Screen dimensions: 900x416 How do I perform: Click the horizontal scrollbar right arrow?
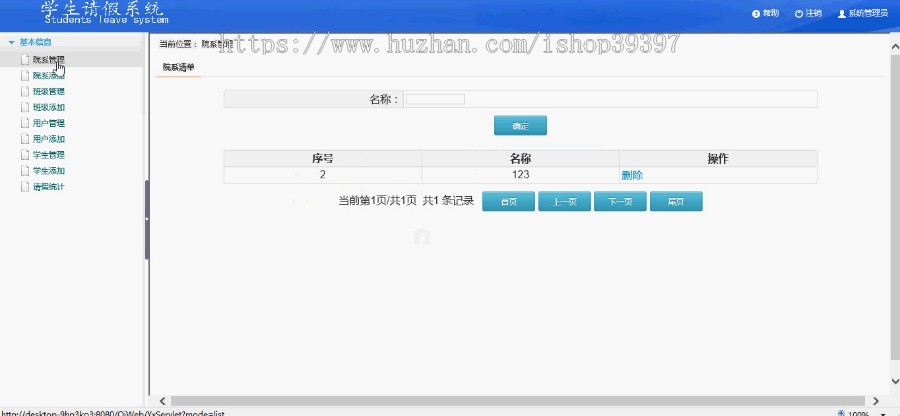click(876, 401)
